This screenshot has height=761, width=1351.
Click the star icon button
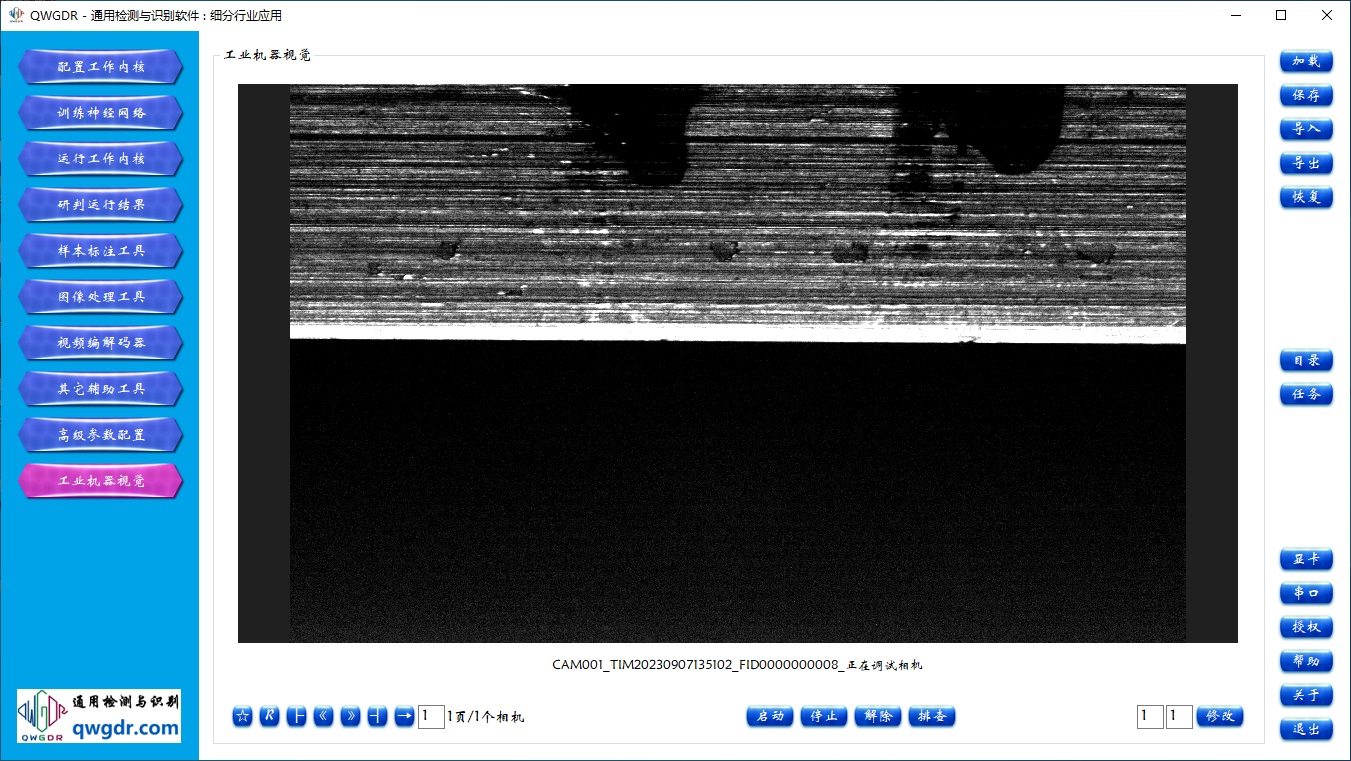point(242,716)
